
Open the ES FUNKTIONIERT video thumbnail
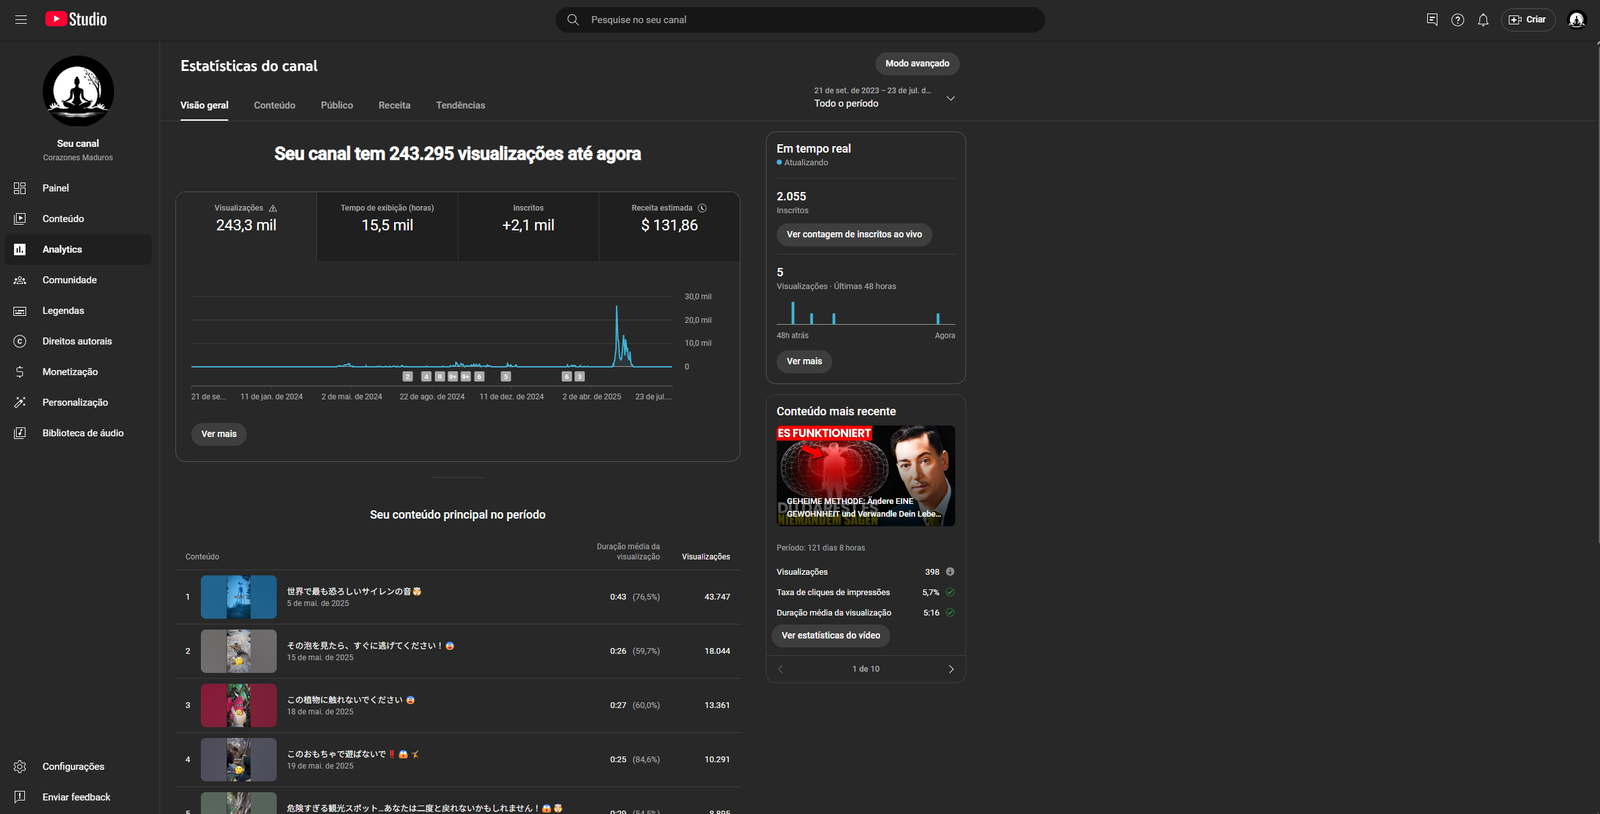pyautogui.click(x=866, y=476)
